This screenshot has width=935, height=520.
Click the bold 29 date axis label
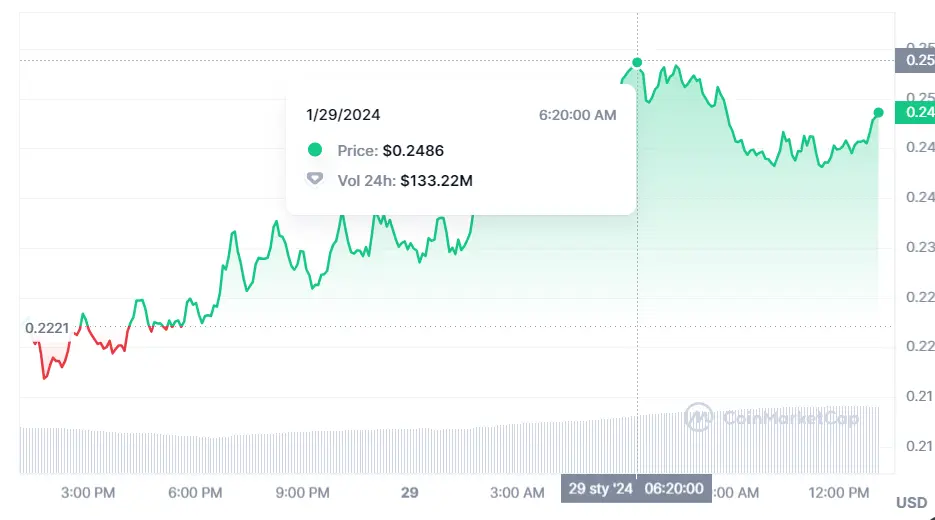click(x=409, y=492)
